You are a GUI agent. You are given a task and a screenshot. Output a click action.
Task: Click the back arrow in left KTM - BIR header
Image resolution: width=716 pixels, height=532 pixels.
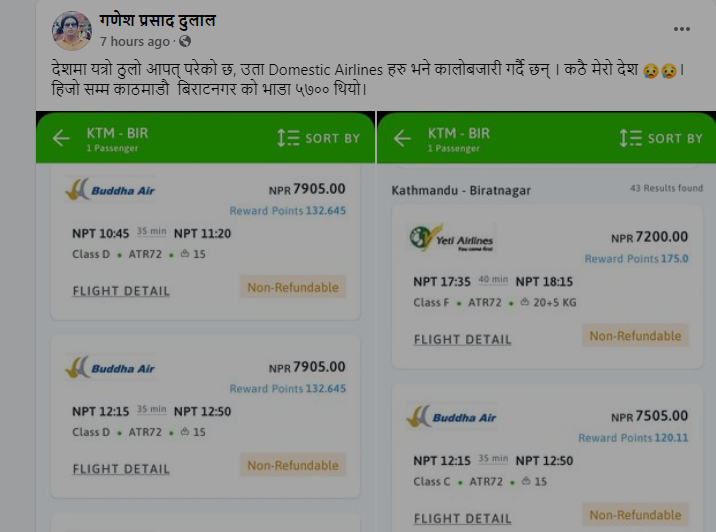point(62,138)
